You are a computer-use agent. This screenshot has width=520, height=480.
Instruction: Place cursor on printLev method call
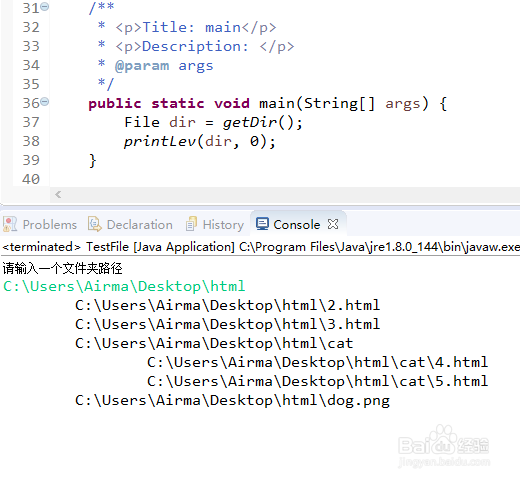[159, 142]
